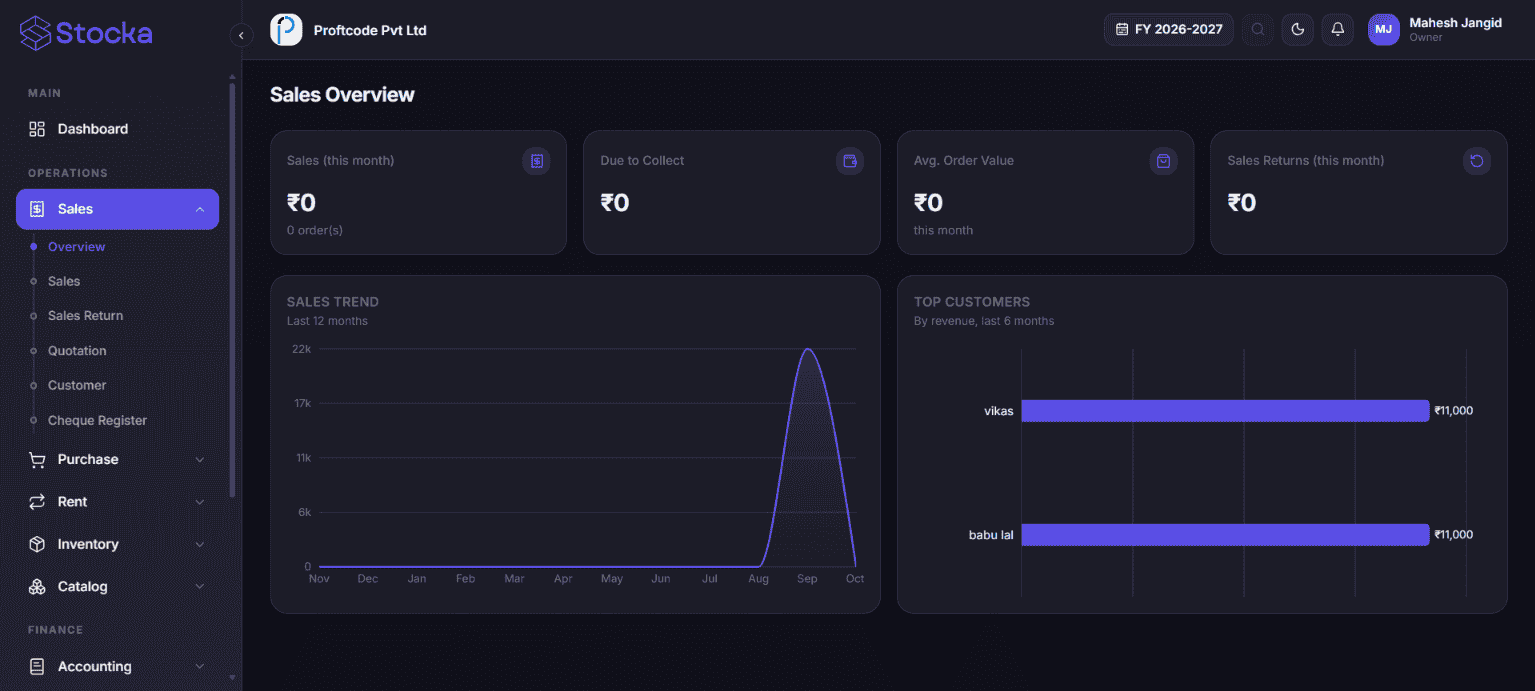This screenshot has height=691, width=1535.
Task: Open Quotation submenu item
Action: (77, 351)
